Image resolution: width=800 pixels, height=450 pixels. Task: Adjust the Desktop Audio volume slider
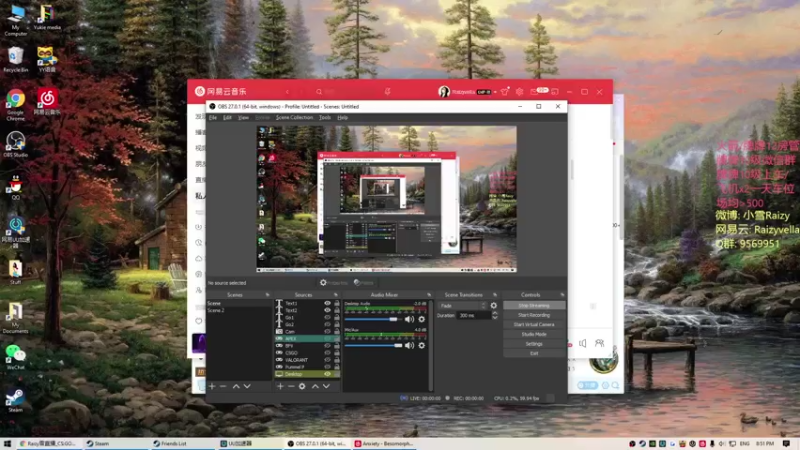click(x=373, y=319)
